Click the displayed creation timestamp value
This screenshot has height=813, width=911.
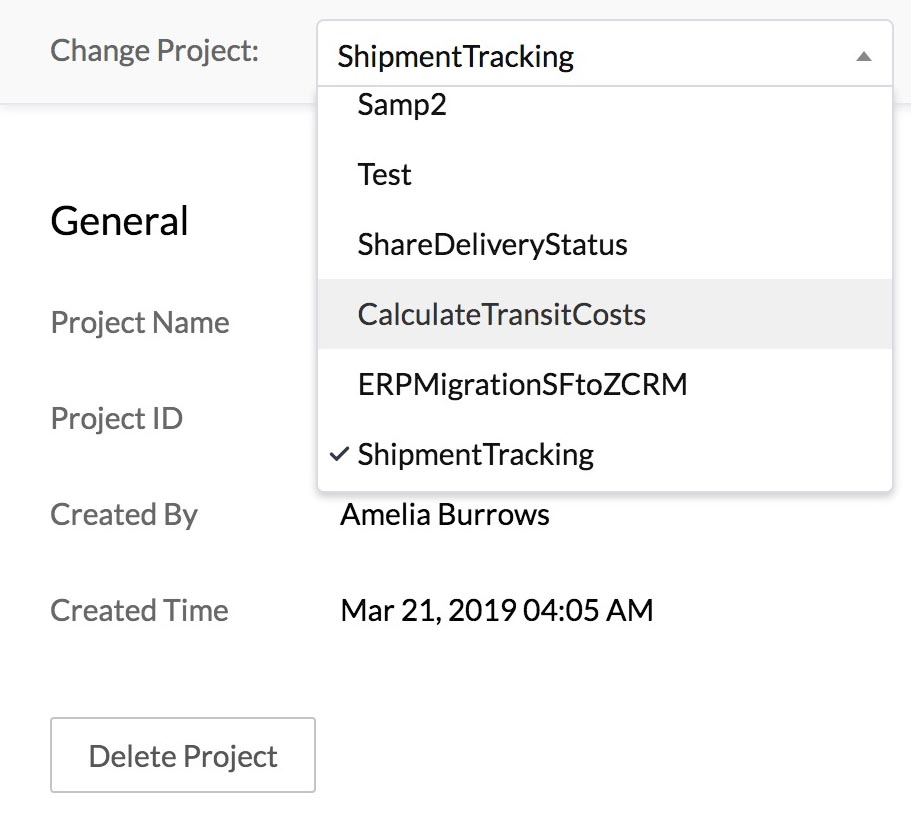pos(496,609)
